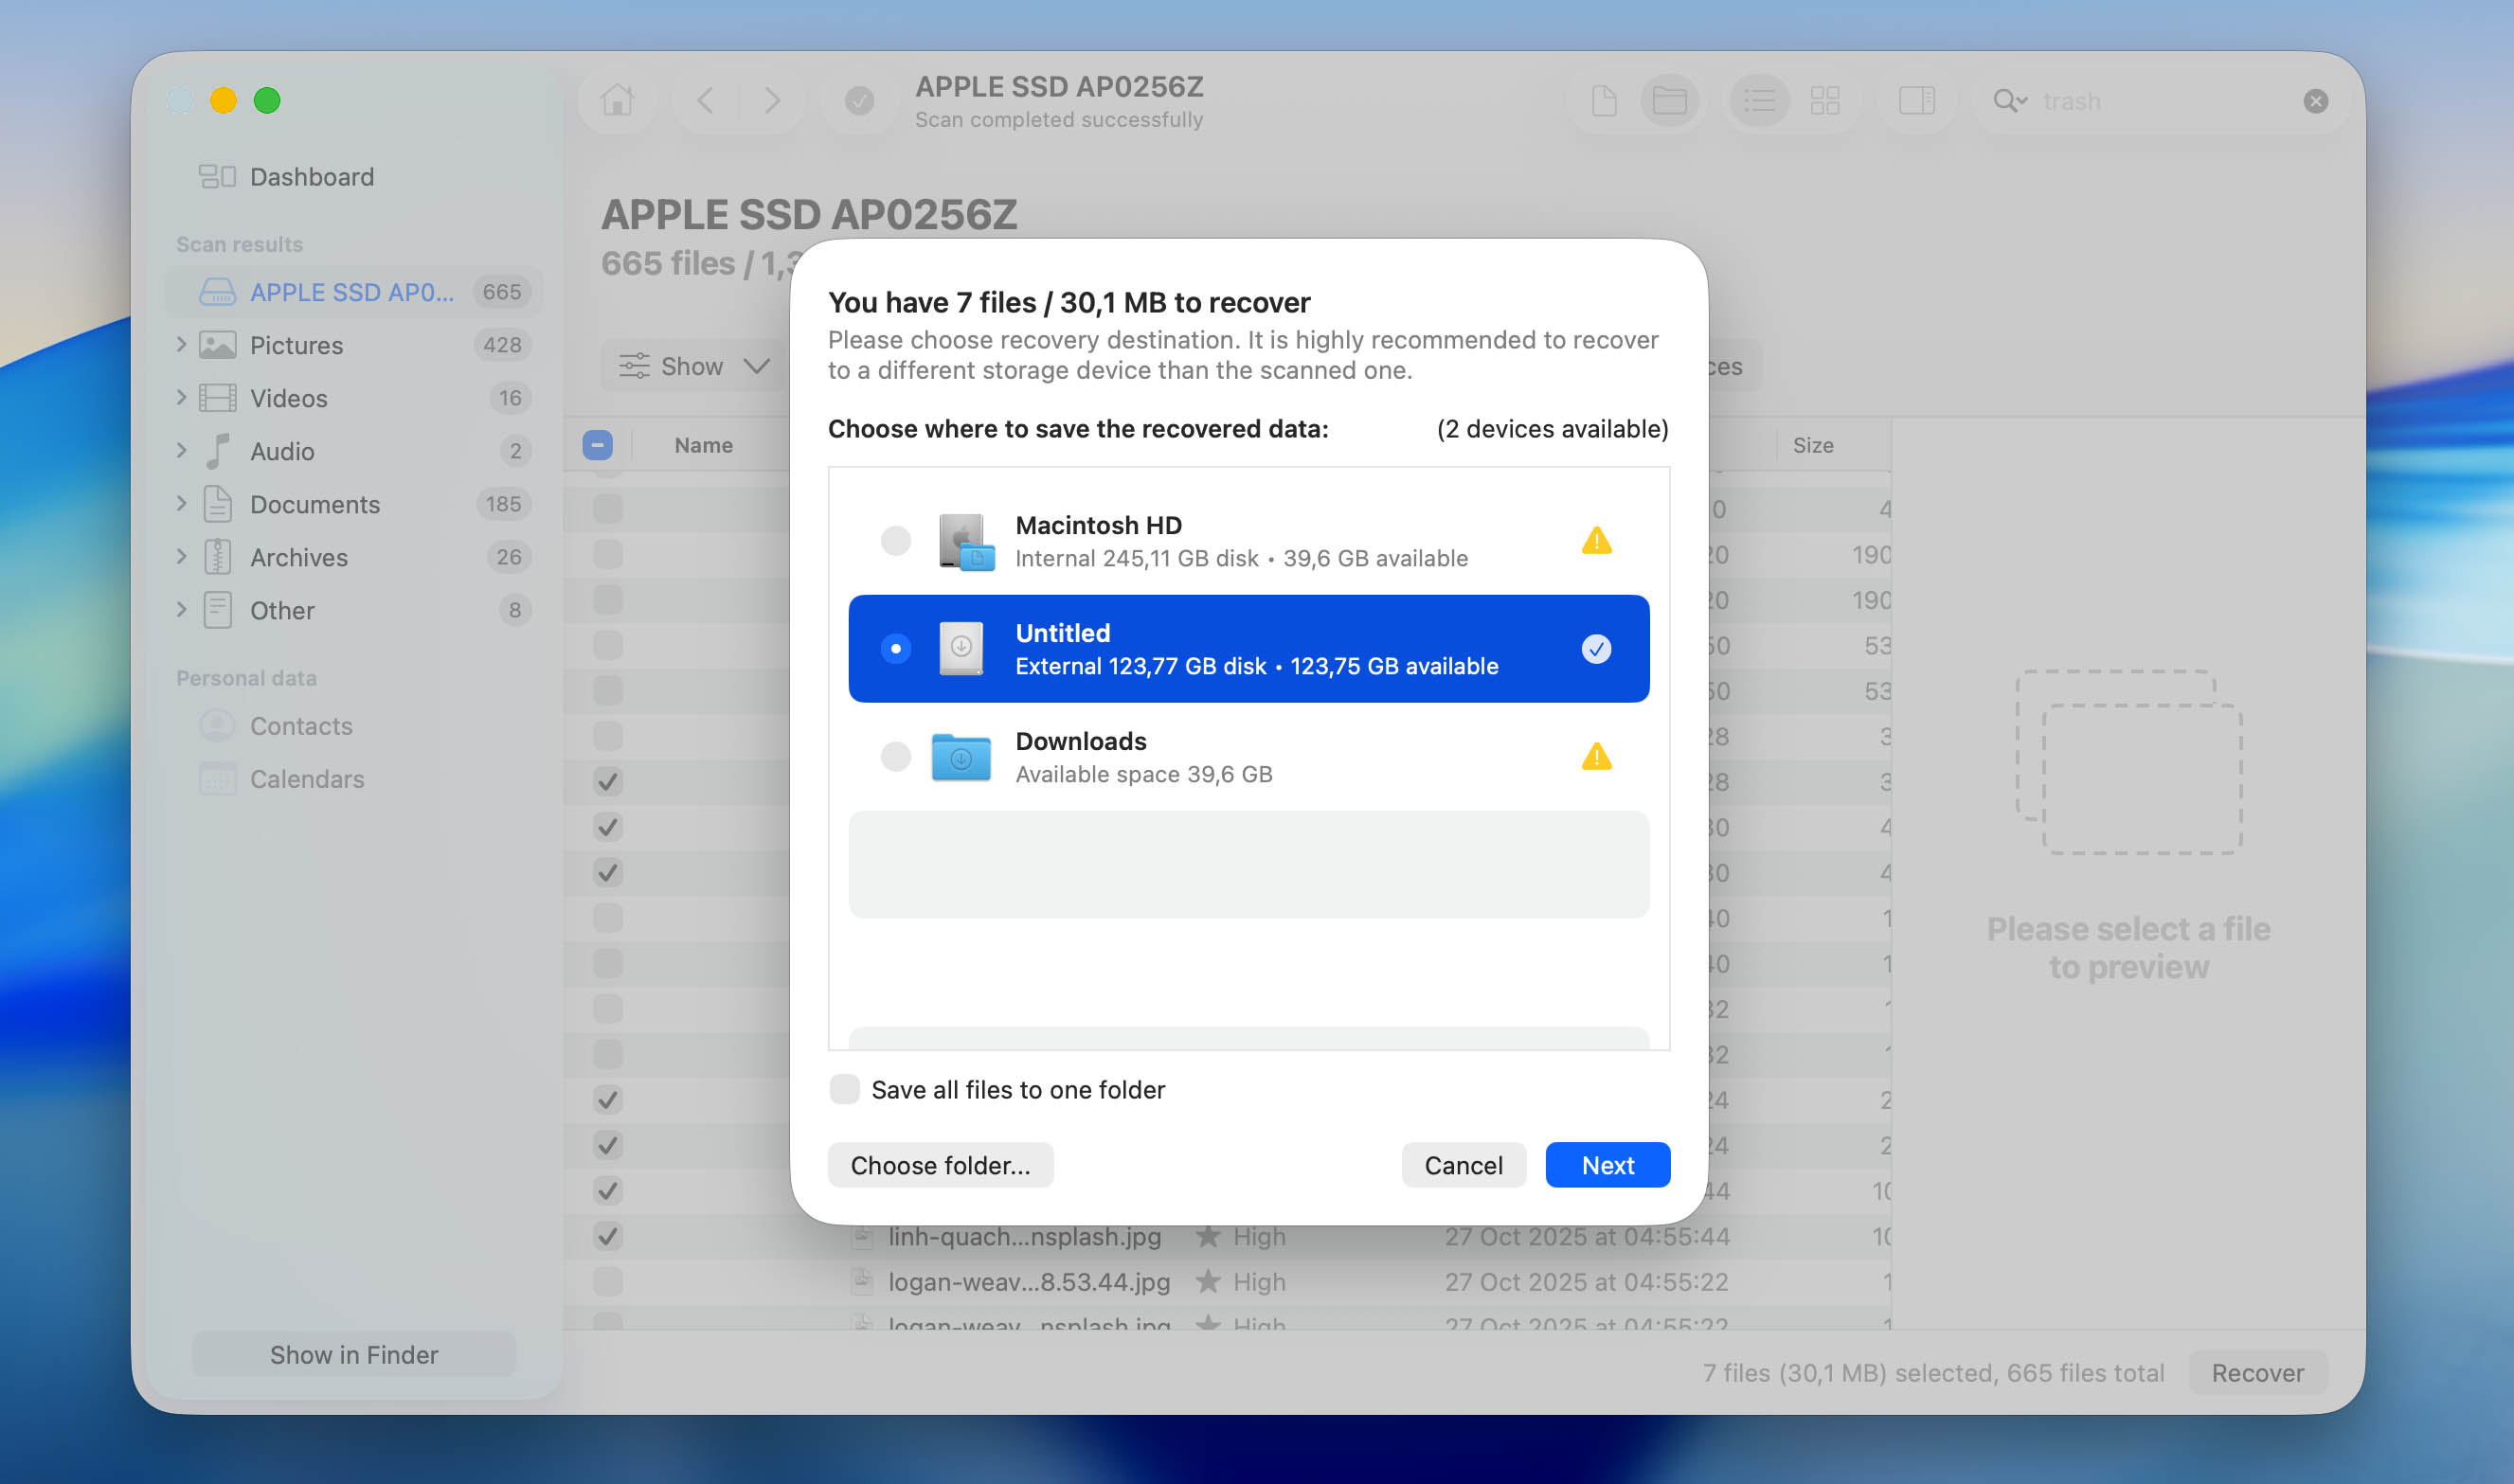
Task: Click the checkmark badge on the Untitled row
Action: point(1596,649)
